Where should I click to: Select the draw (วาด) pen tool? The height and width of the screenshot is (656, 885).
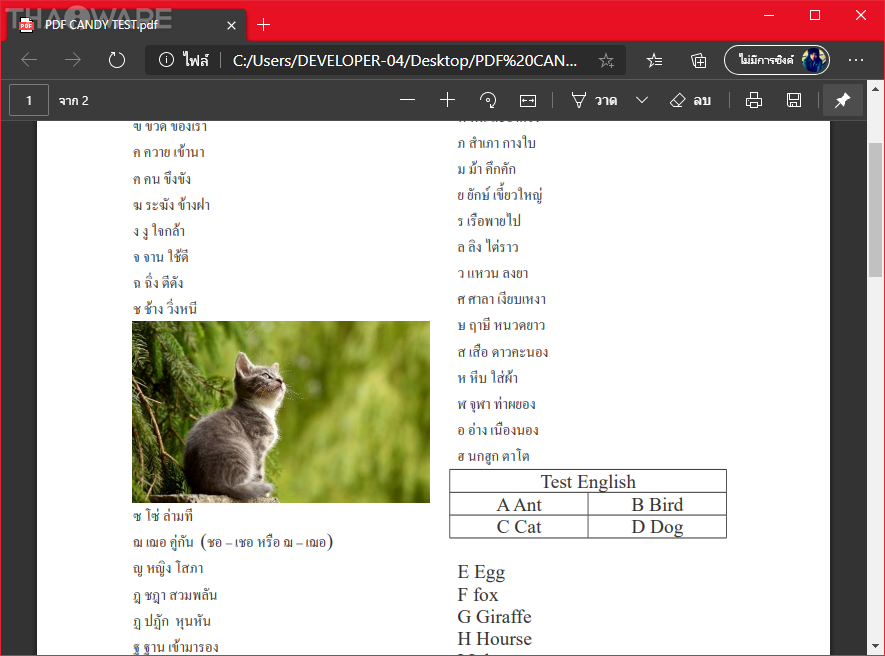593,100
